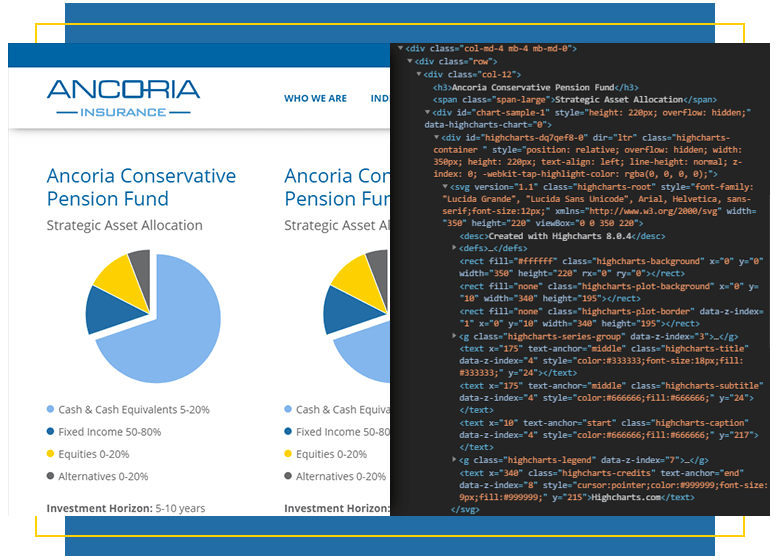Toggle Alternatives 0-20% legend in second chart
This screenshot has width=776, height=560.
click(x=335, y=476)
